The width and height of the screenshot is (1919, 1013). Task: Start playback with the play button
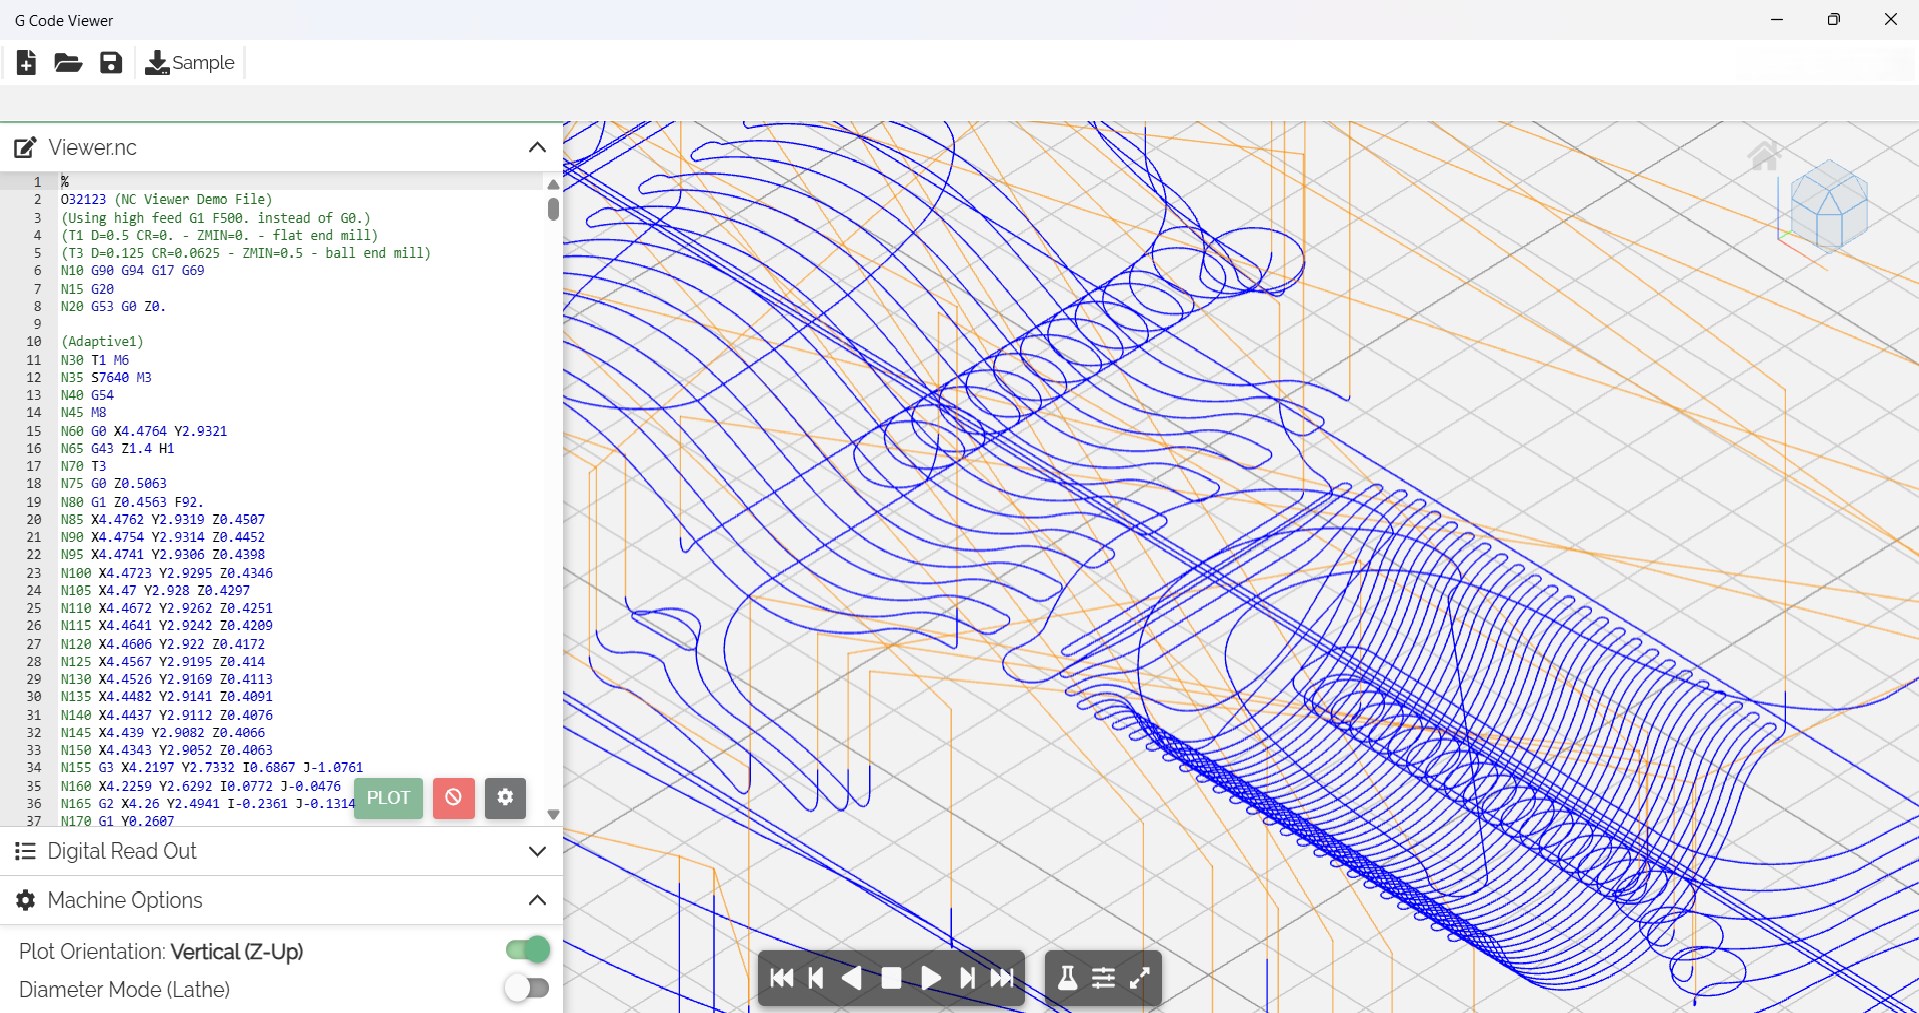coord(930,978)
